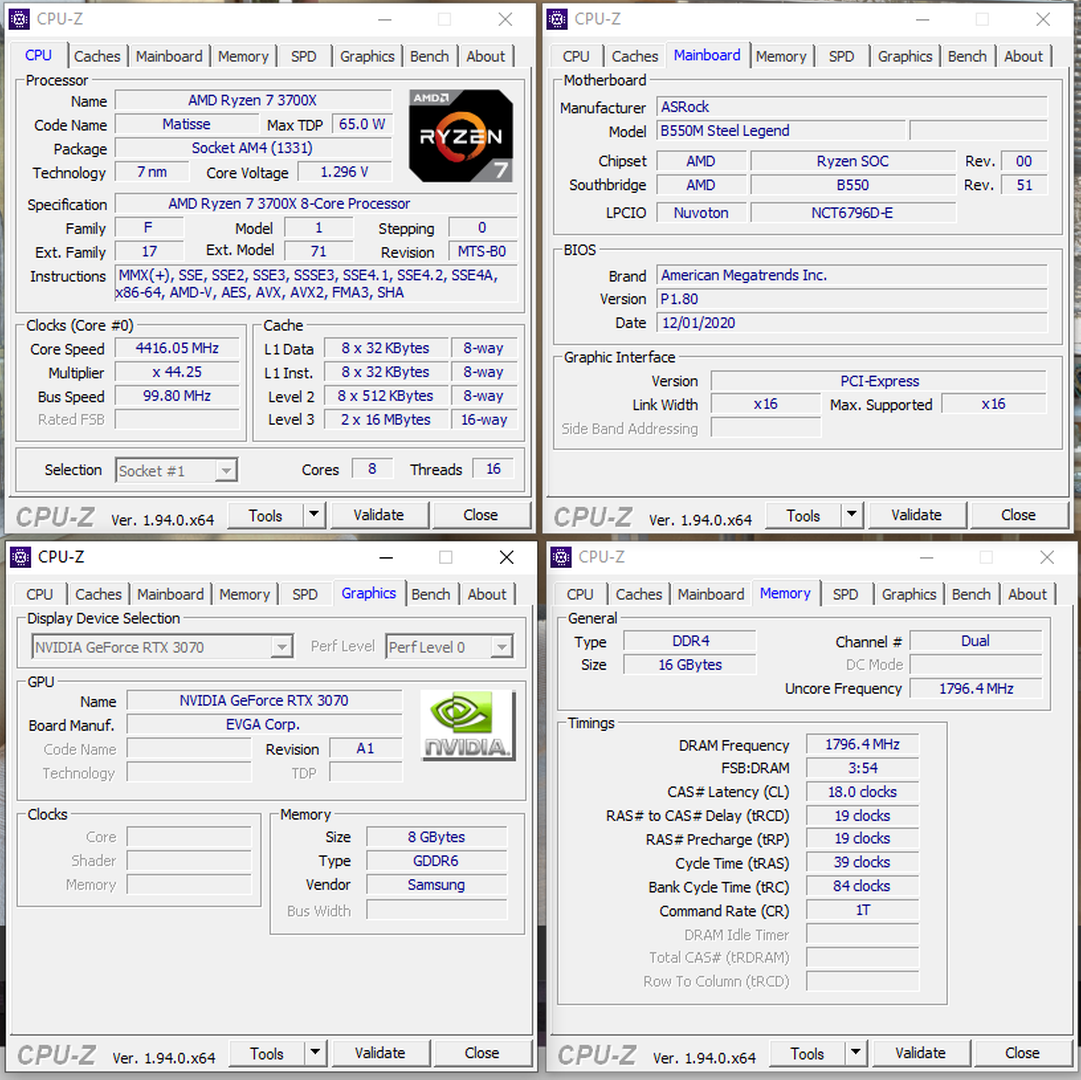Screen dimensions: 1081x1080
Task: Click Close button in Mainboard window
Action: 1018,516
